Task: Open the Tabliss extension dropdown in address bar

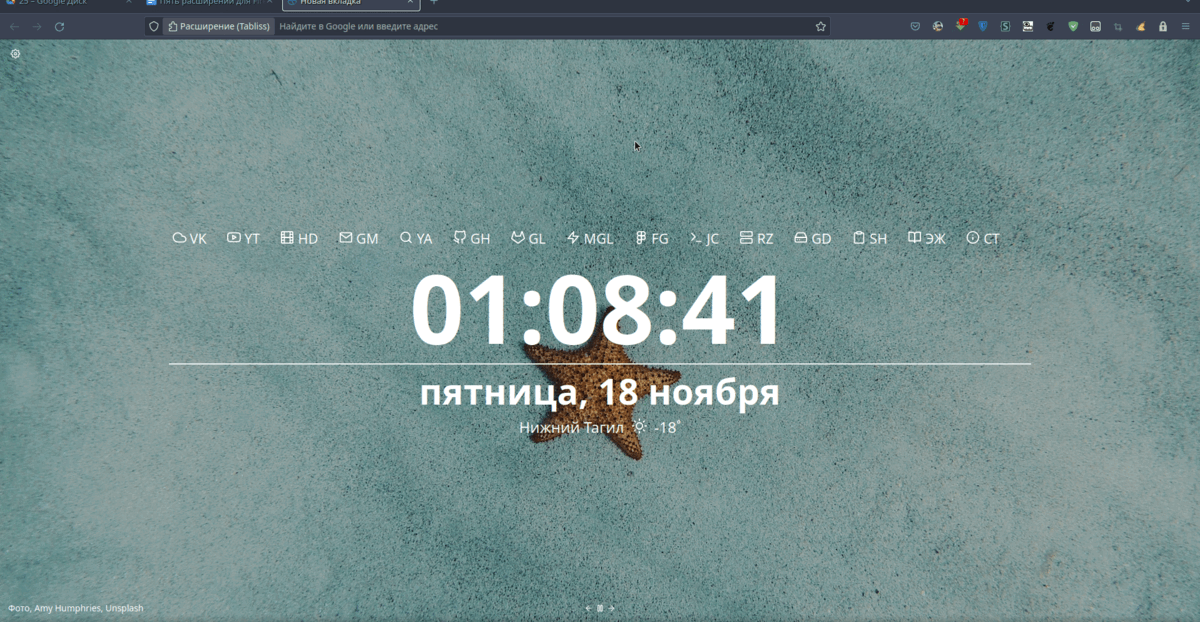Action: pos(218,26)
